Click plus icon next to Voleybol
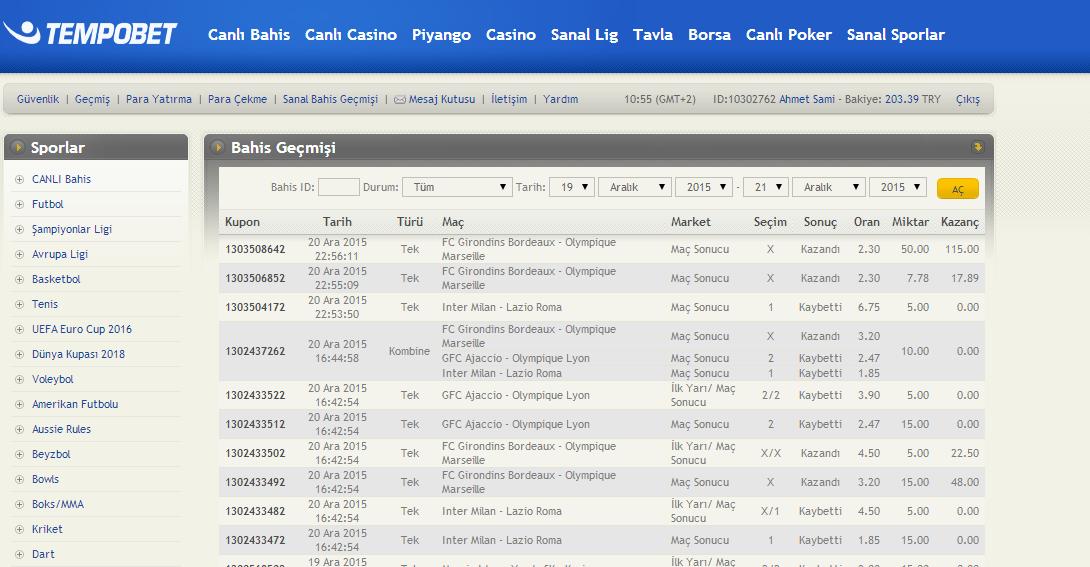1090x567 pixels. click(x=19, y=380)
